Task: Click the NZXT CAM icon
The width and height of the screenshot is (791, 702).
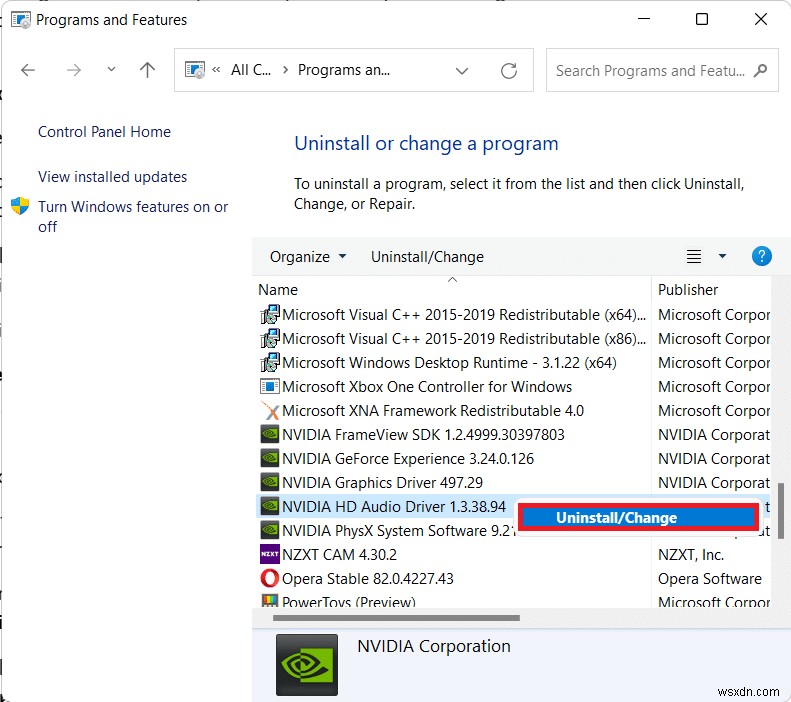Action: point(269,554)
